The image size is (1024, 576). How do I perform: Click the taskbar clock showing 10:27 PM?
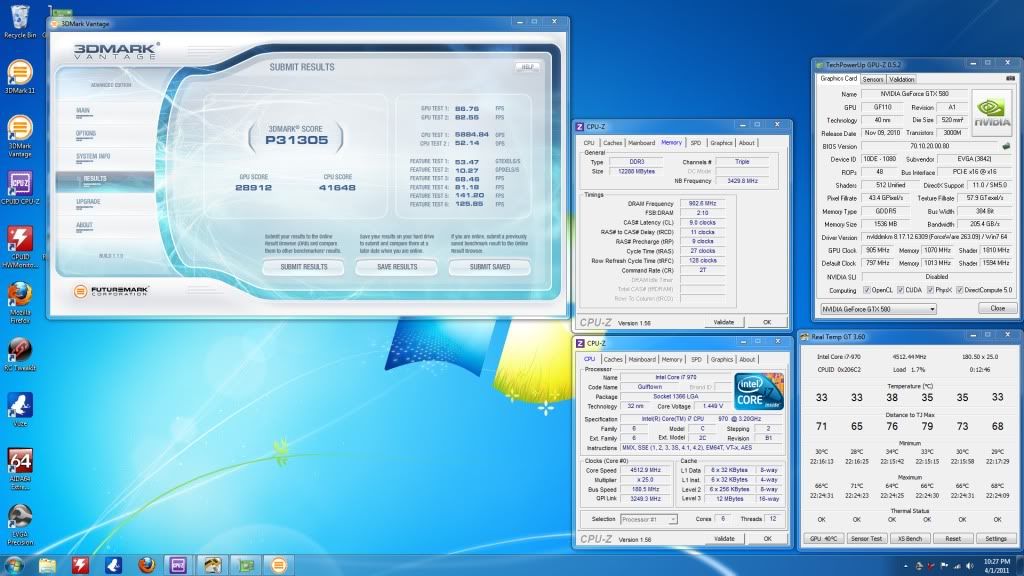997,566
